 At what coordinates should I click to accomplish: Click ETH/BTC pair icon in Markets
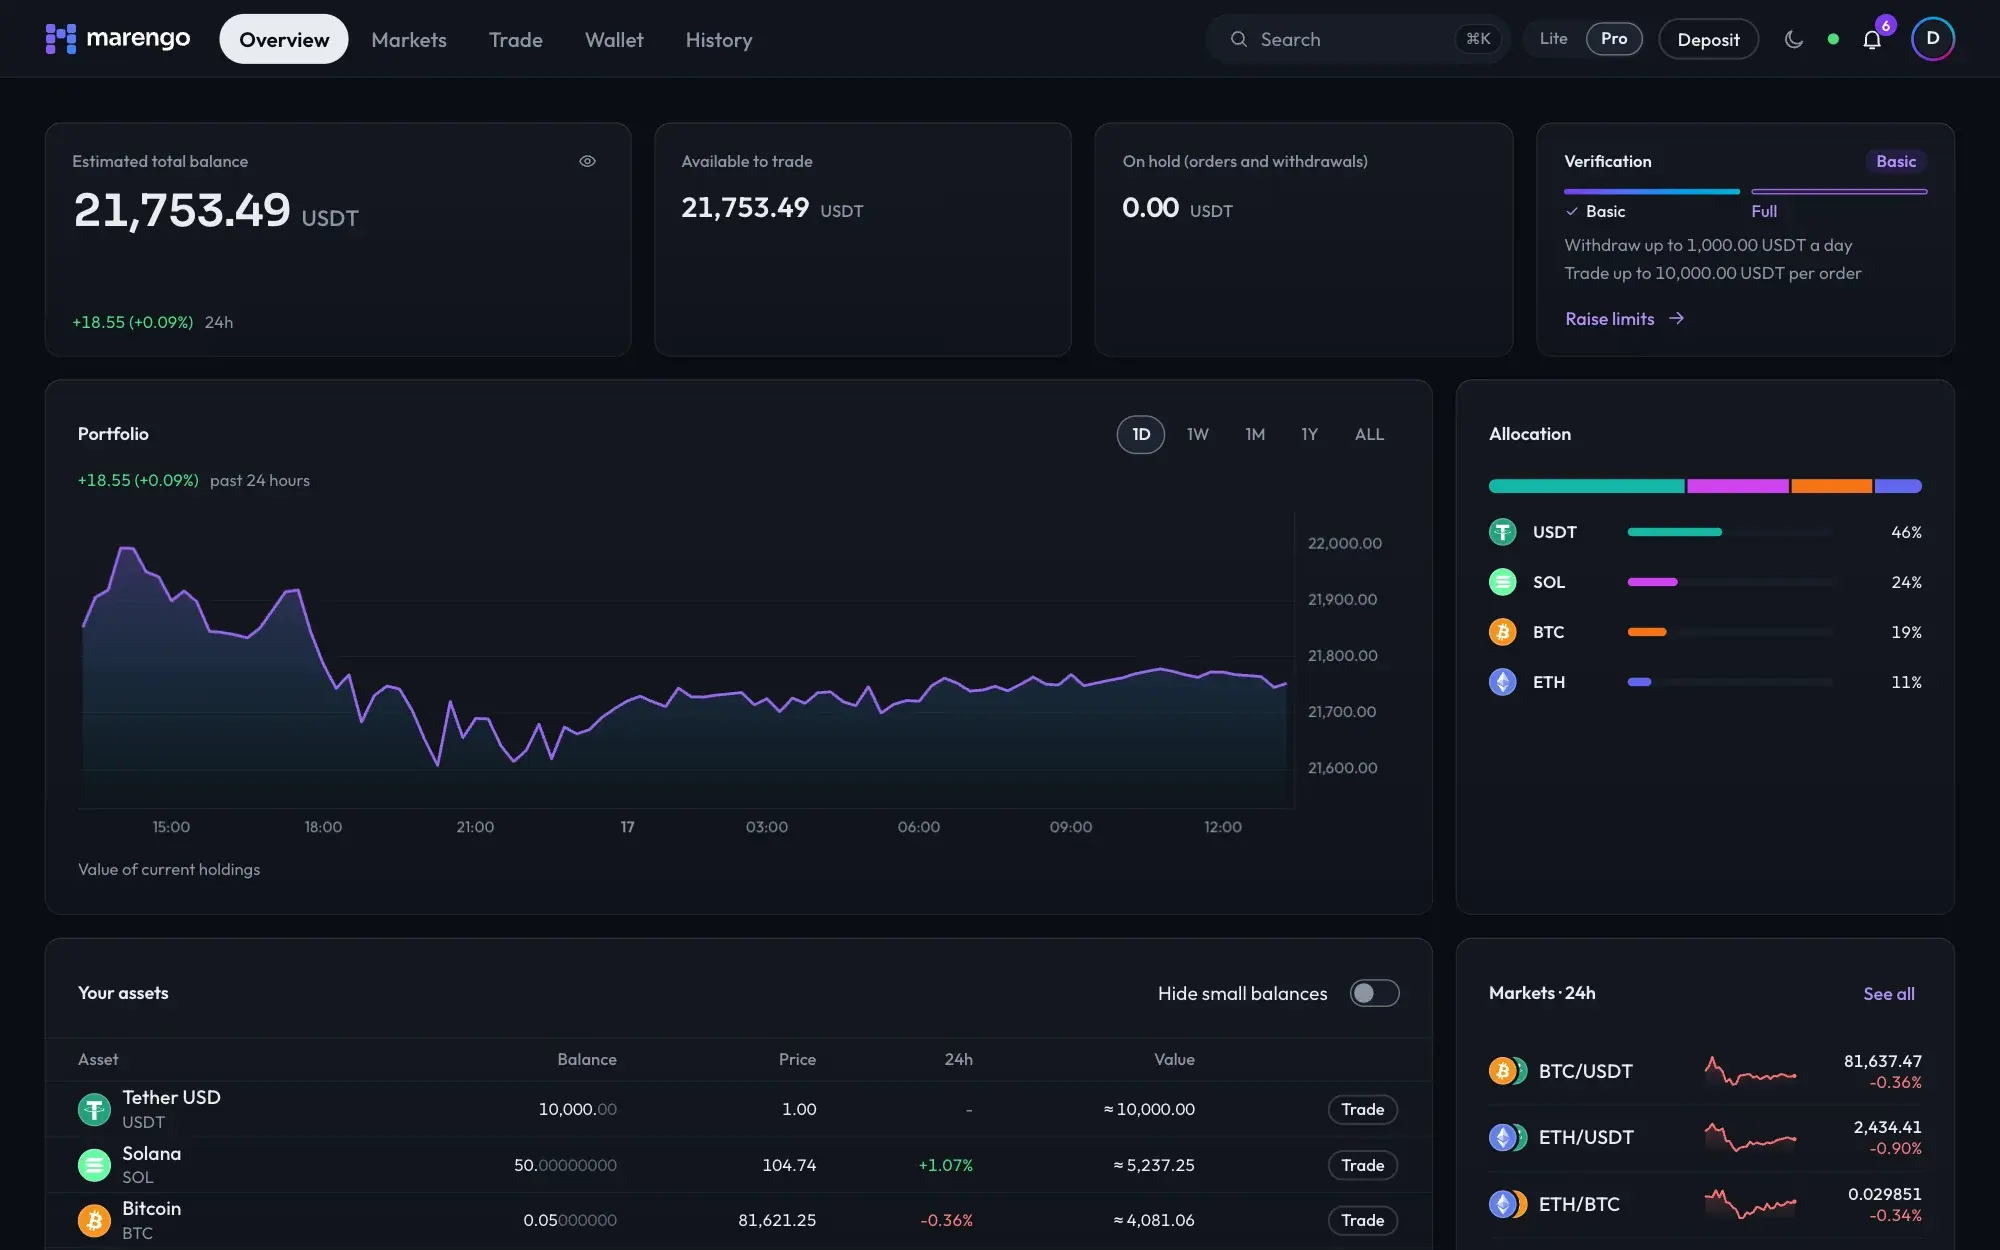click(x=1508, y=1204)
